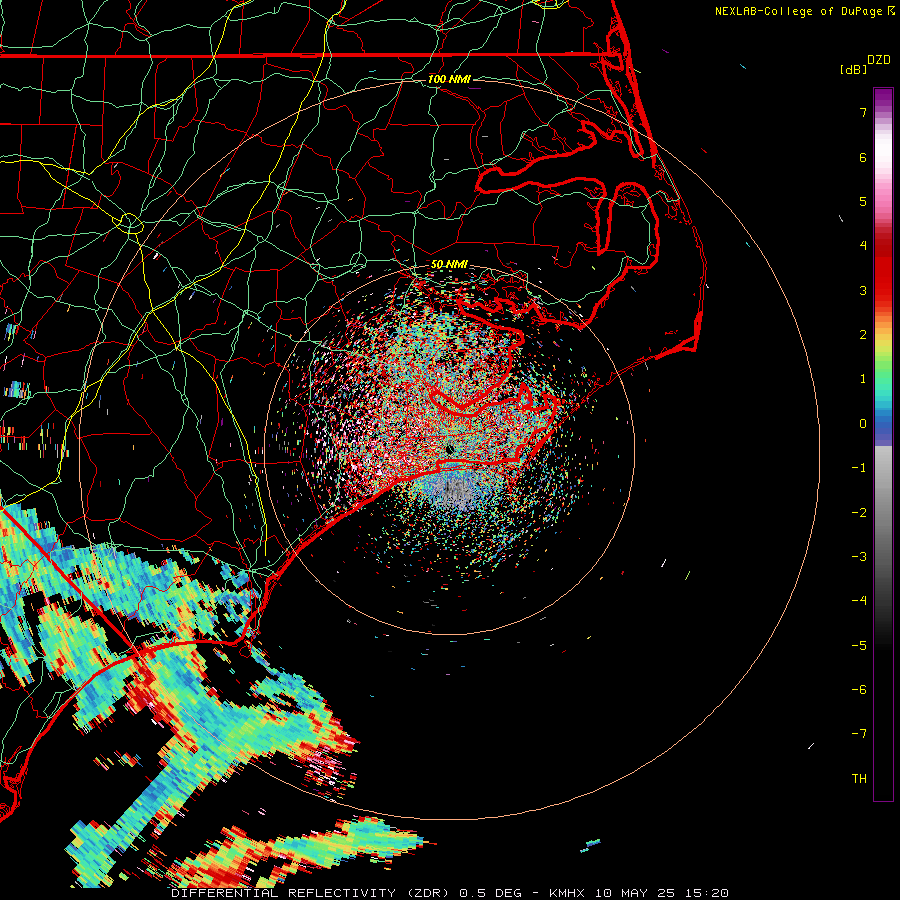Screen dimensions: 900x900
Task: Click the DIFFERENTIAL REFLECTIVITY (ZDR) caption text
Action: pos(312,893)
